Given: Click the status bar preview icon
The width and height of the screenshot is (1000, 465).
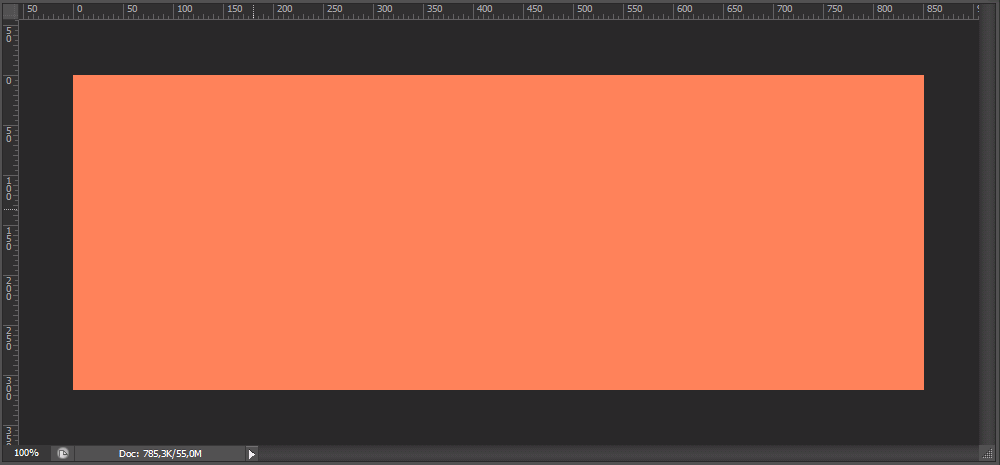Looking at the screenshot, I should 63,454.
